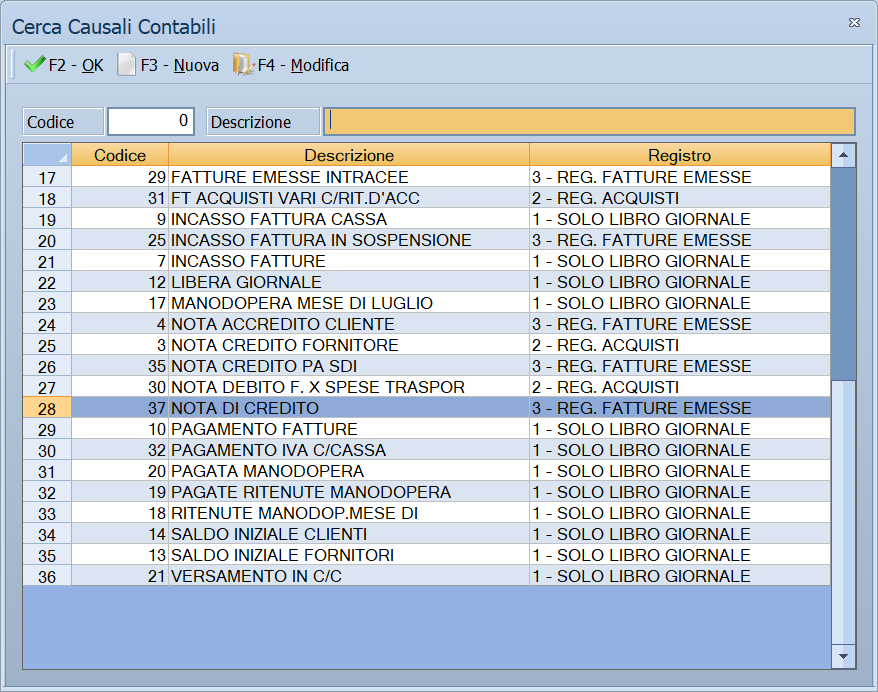The width and height of the screenshot is (878, 692).
Task: Click the green checkmark OK icon
Action: coord(34,64)
